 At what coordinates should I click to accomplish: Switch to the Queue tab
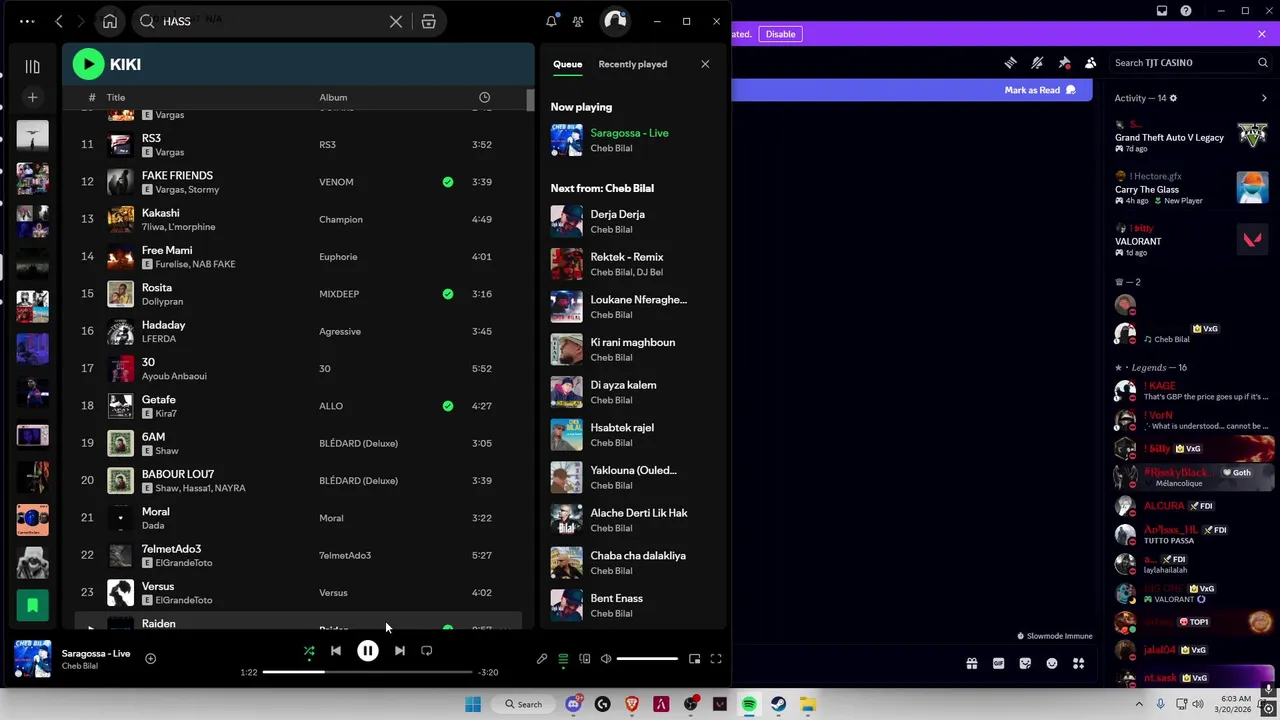567,64
